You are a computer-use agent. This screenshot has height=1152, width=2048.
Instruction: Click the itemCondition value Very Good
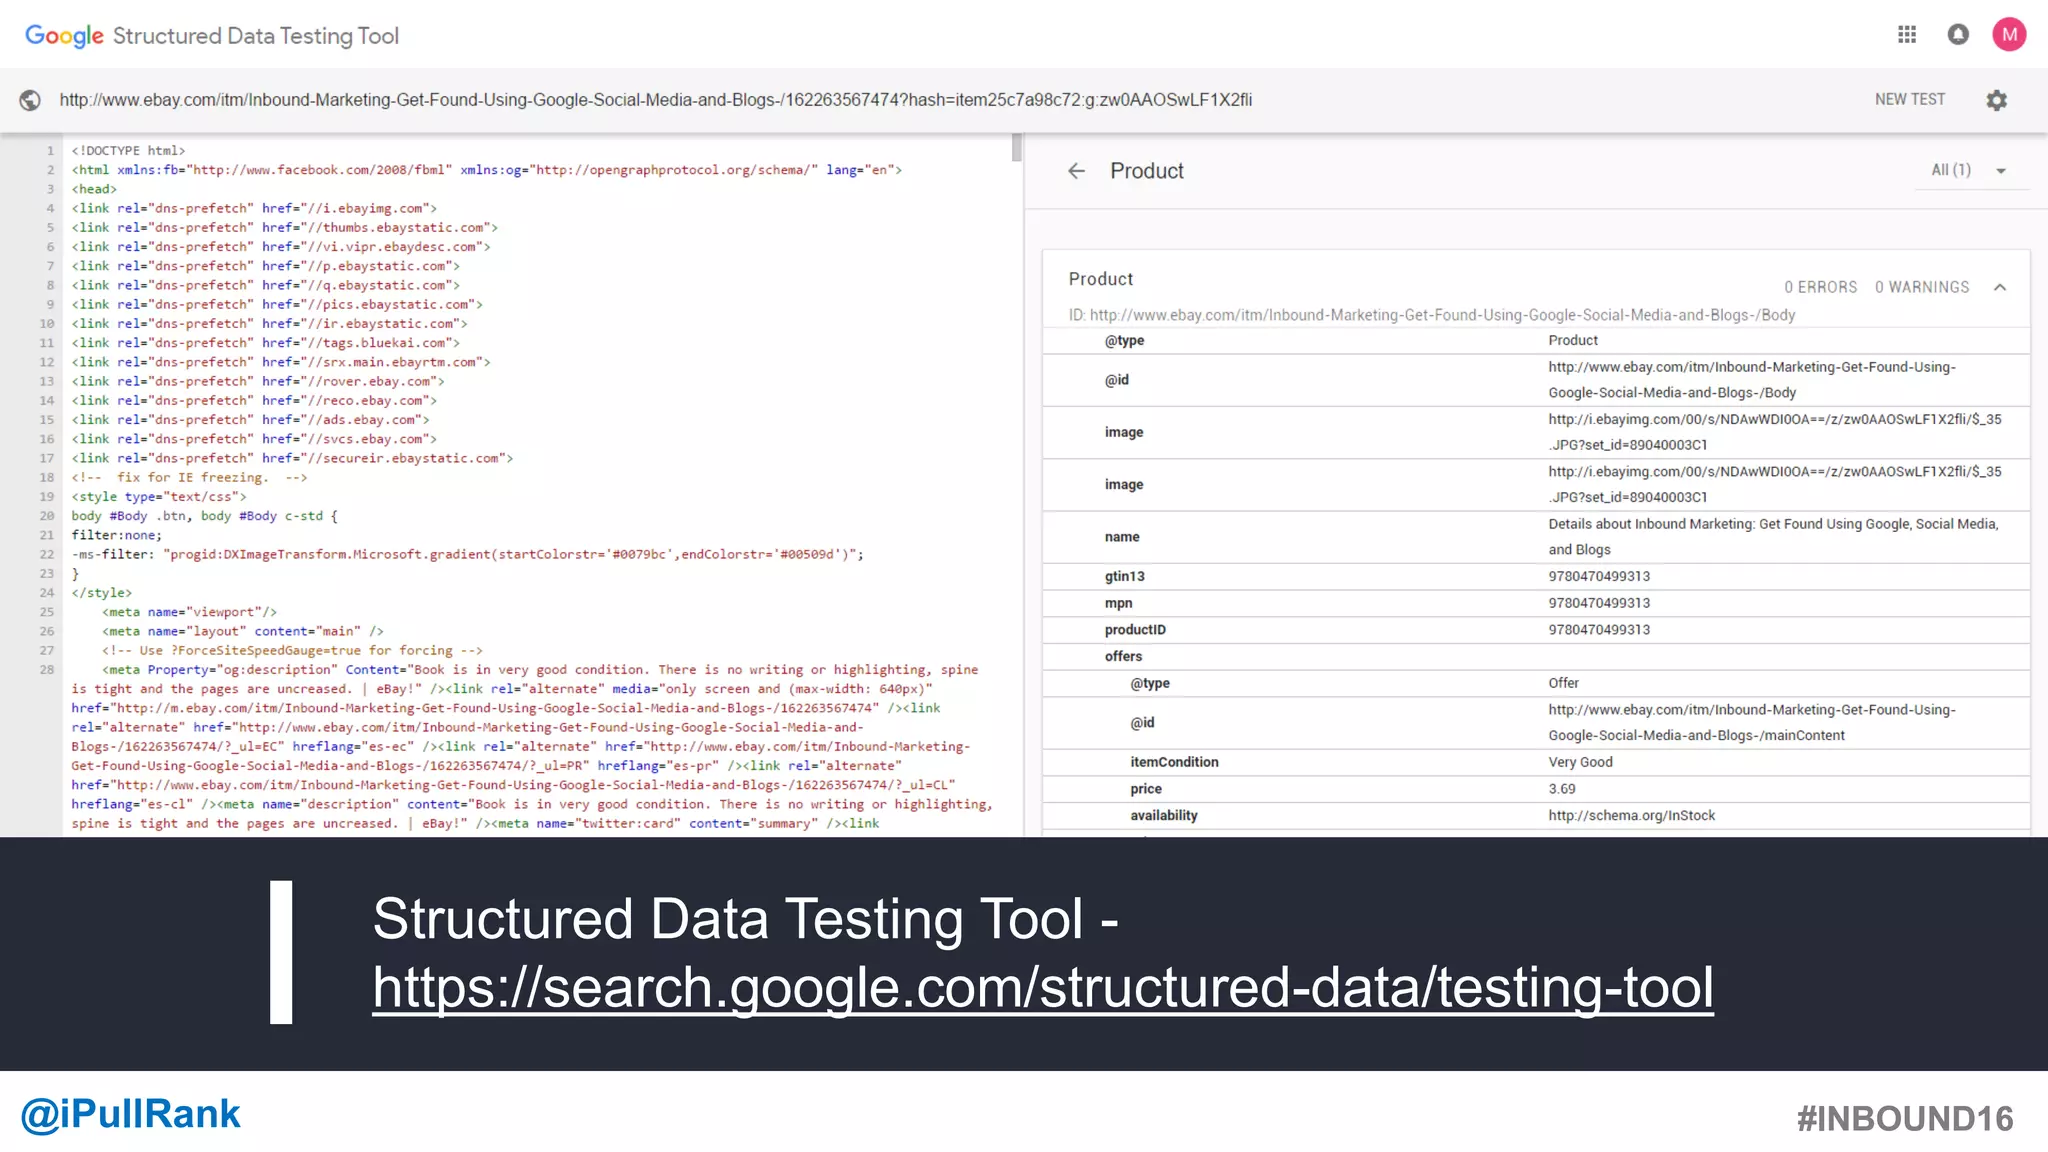coord(1580,762)
